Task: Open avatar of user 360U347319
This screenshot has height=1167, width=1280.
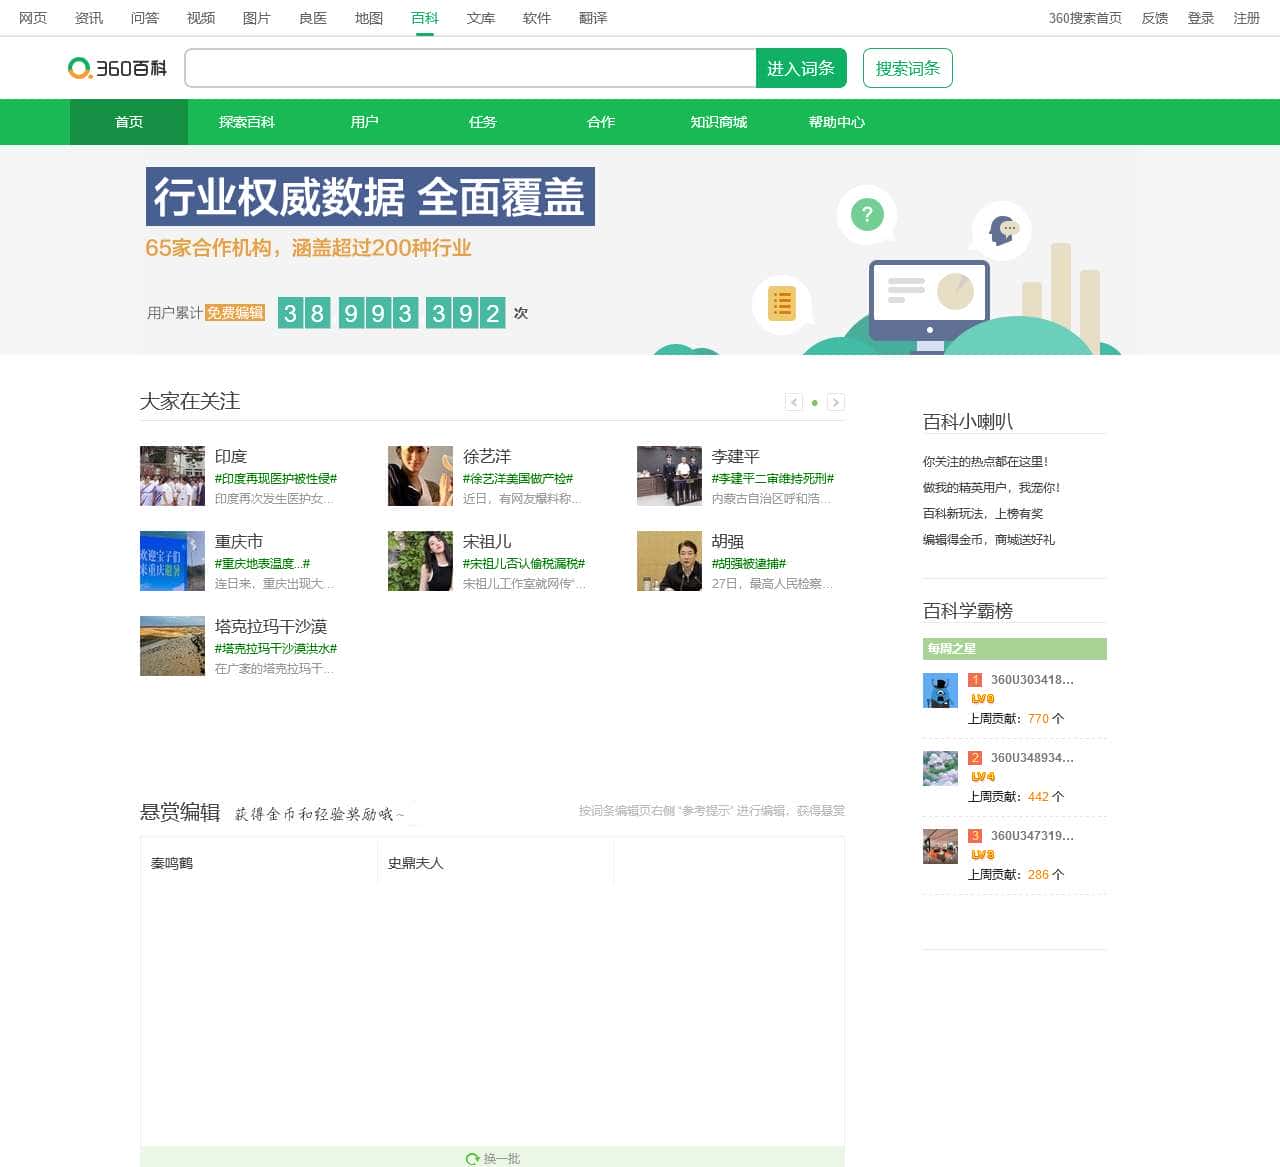Action: tap(940, 846)
